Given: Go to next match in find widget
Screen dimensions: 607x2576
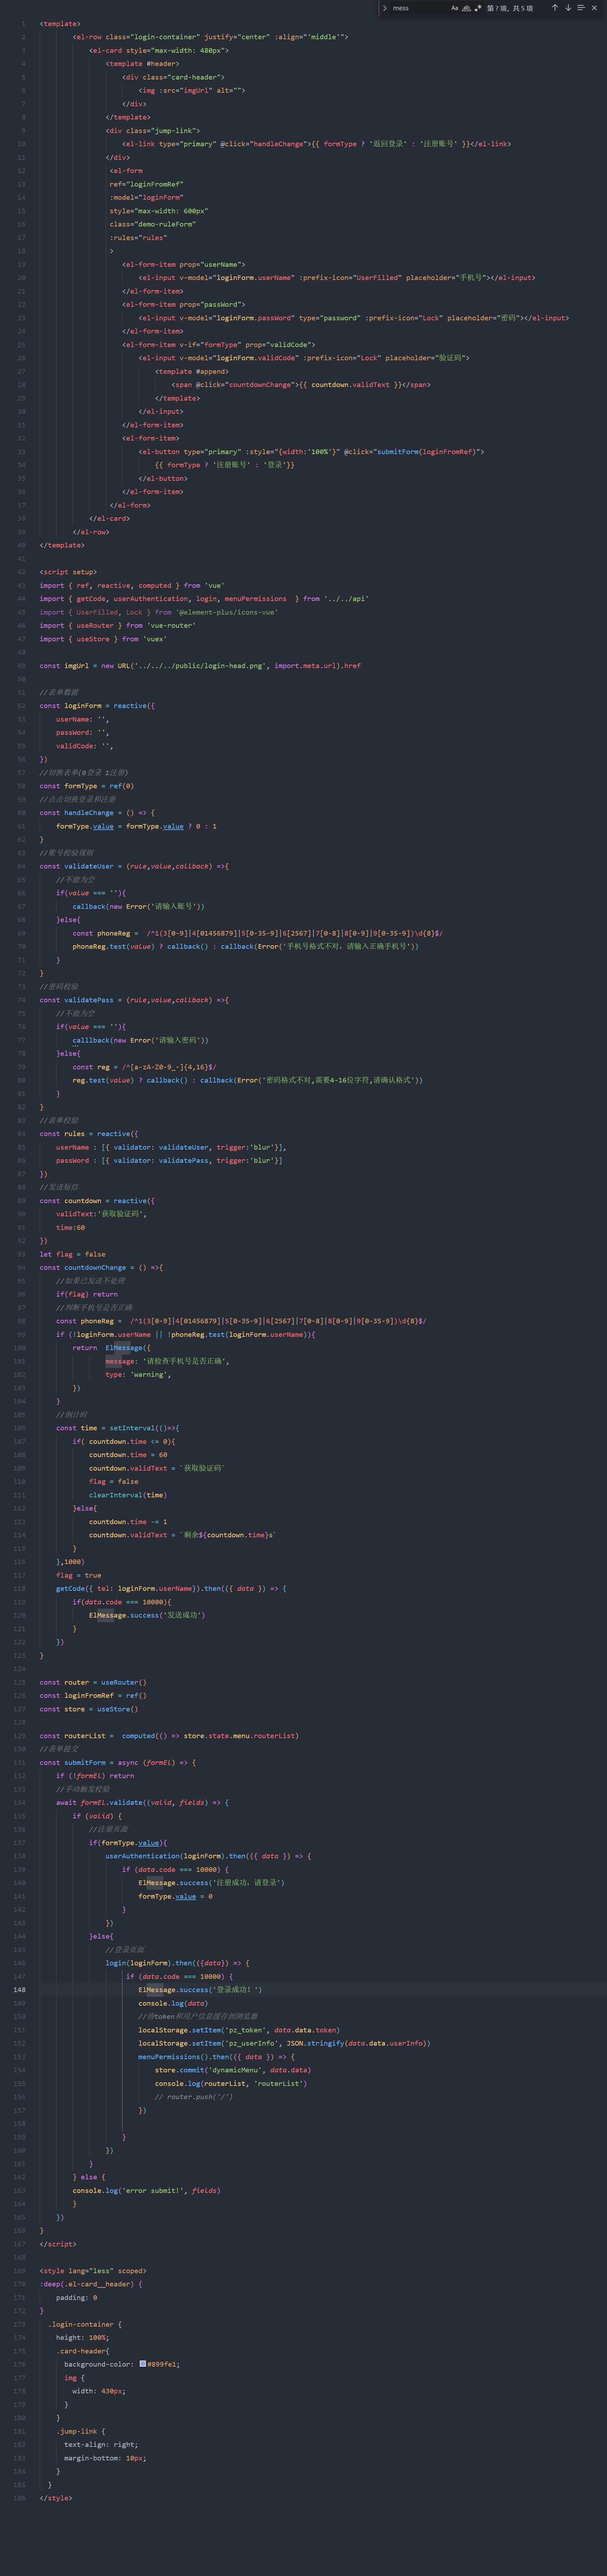Looking at the screenshot, I should click(x=568, y=8).
